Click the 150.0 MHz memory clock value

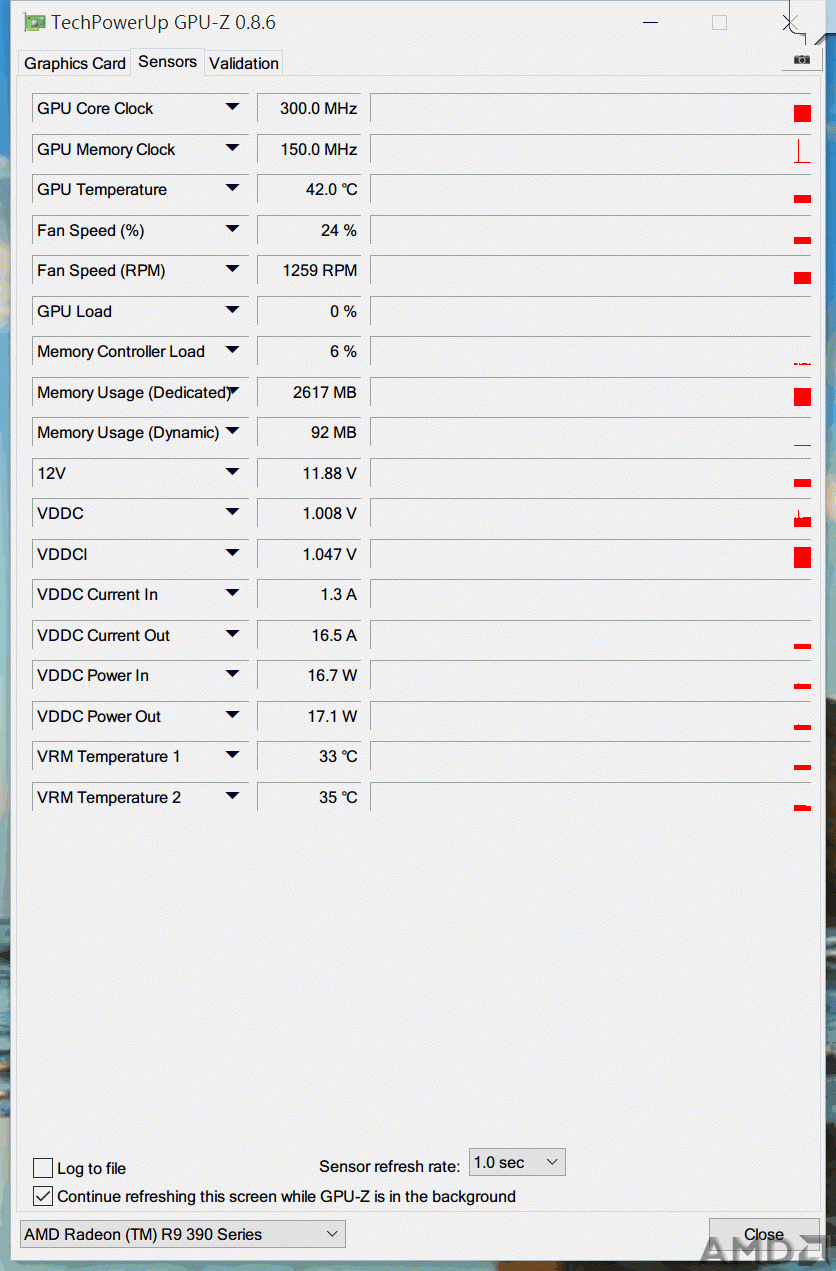(x=309, y=149)
